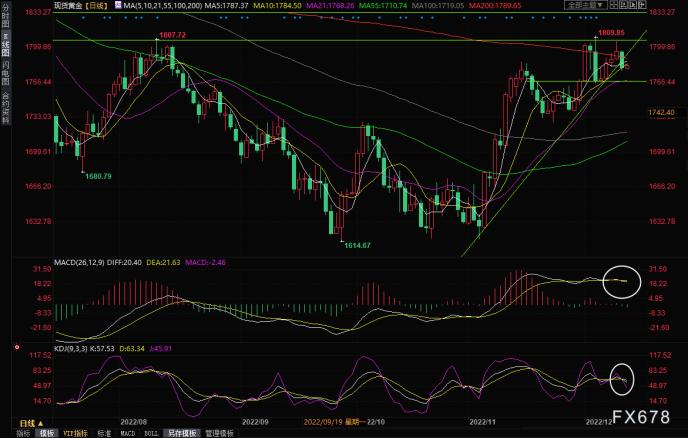The image size is (688, 438).
Task: Click the D:63.34 reading
Action: pos(132,348)
